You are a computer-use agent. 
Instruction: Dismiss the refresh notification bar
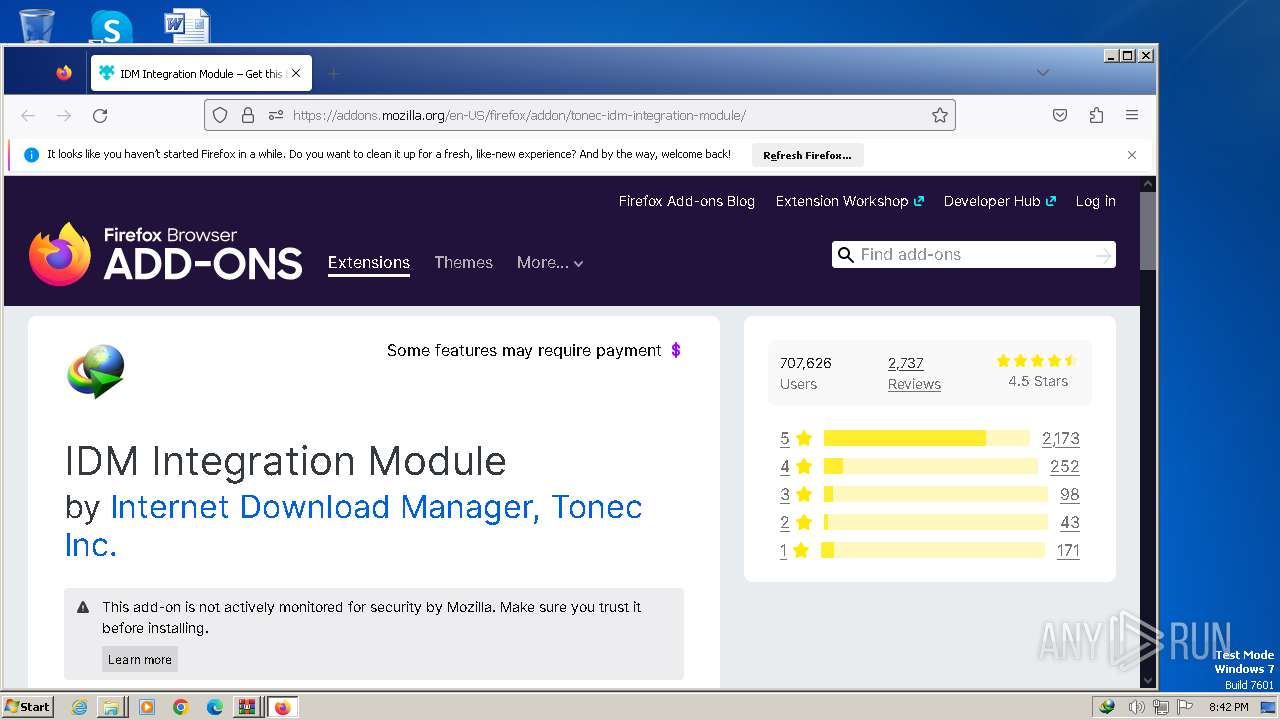point(1132,155)
